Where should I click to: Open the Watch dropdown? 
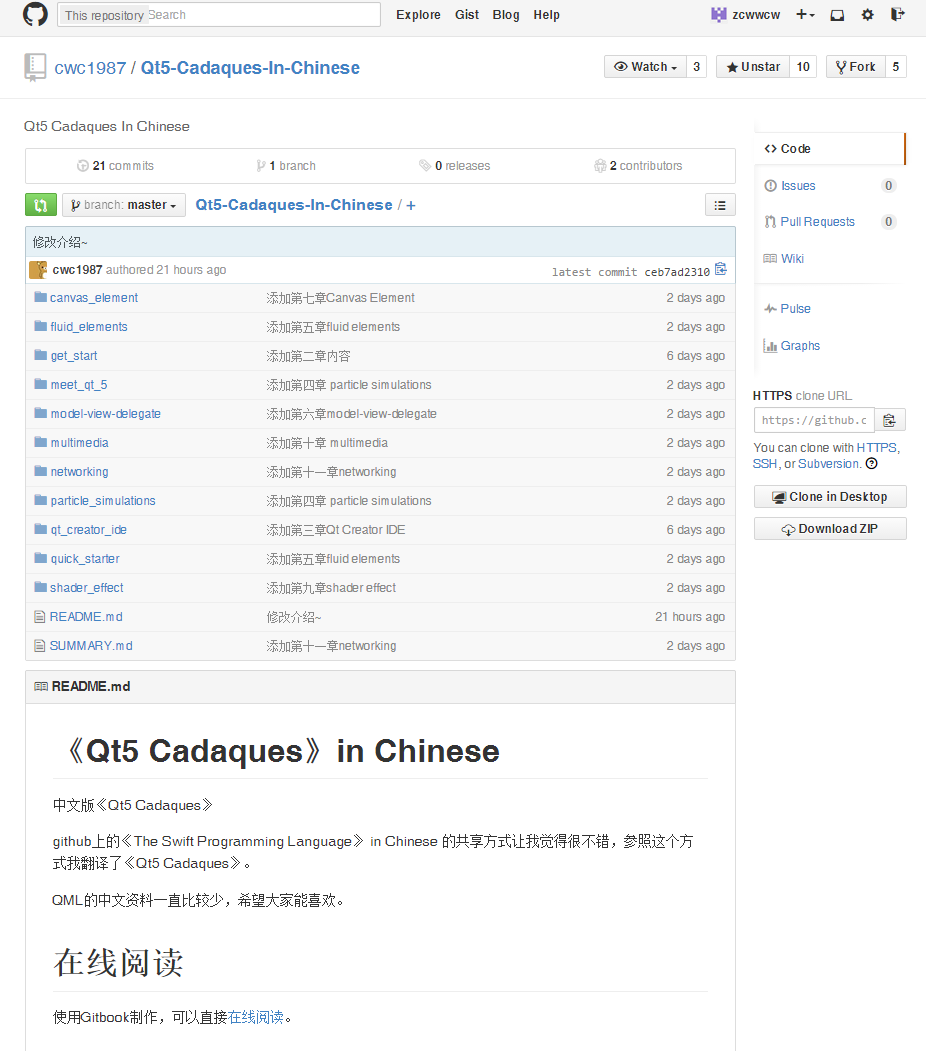pyautogui.click(x=645, y=66)
